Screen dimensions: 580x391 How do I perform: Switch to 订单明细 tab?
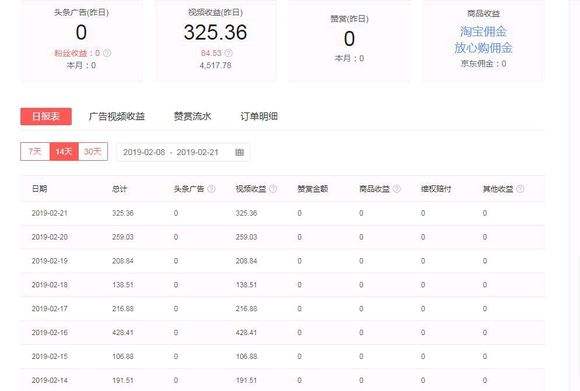[259, 117]
